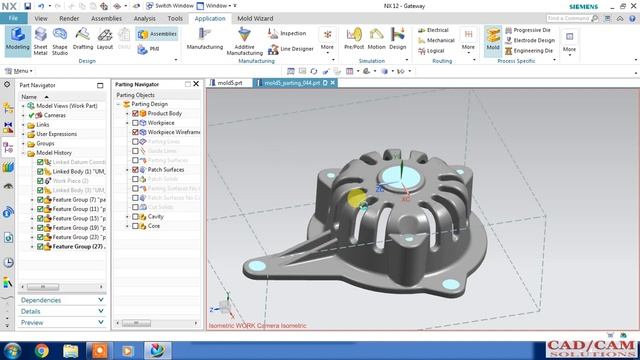Image resolution: width=640 pixels, height=360 pixels.
Task: Click the Find a Command search field
Action: click(x=569, y=18)
